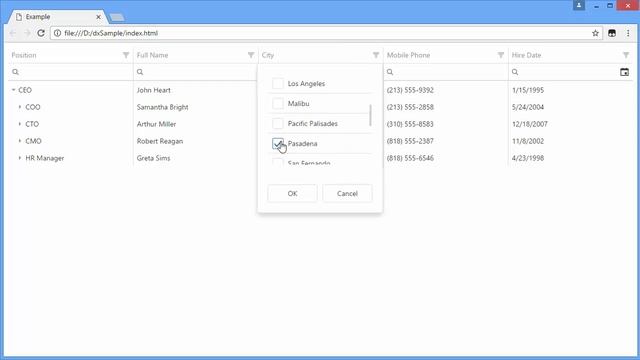
Task: Select the Robert Reagan cell
Action: [x=160, y=141]
